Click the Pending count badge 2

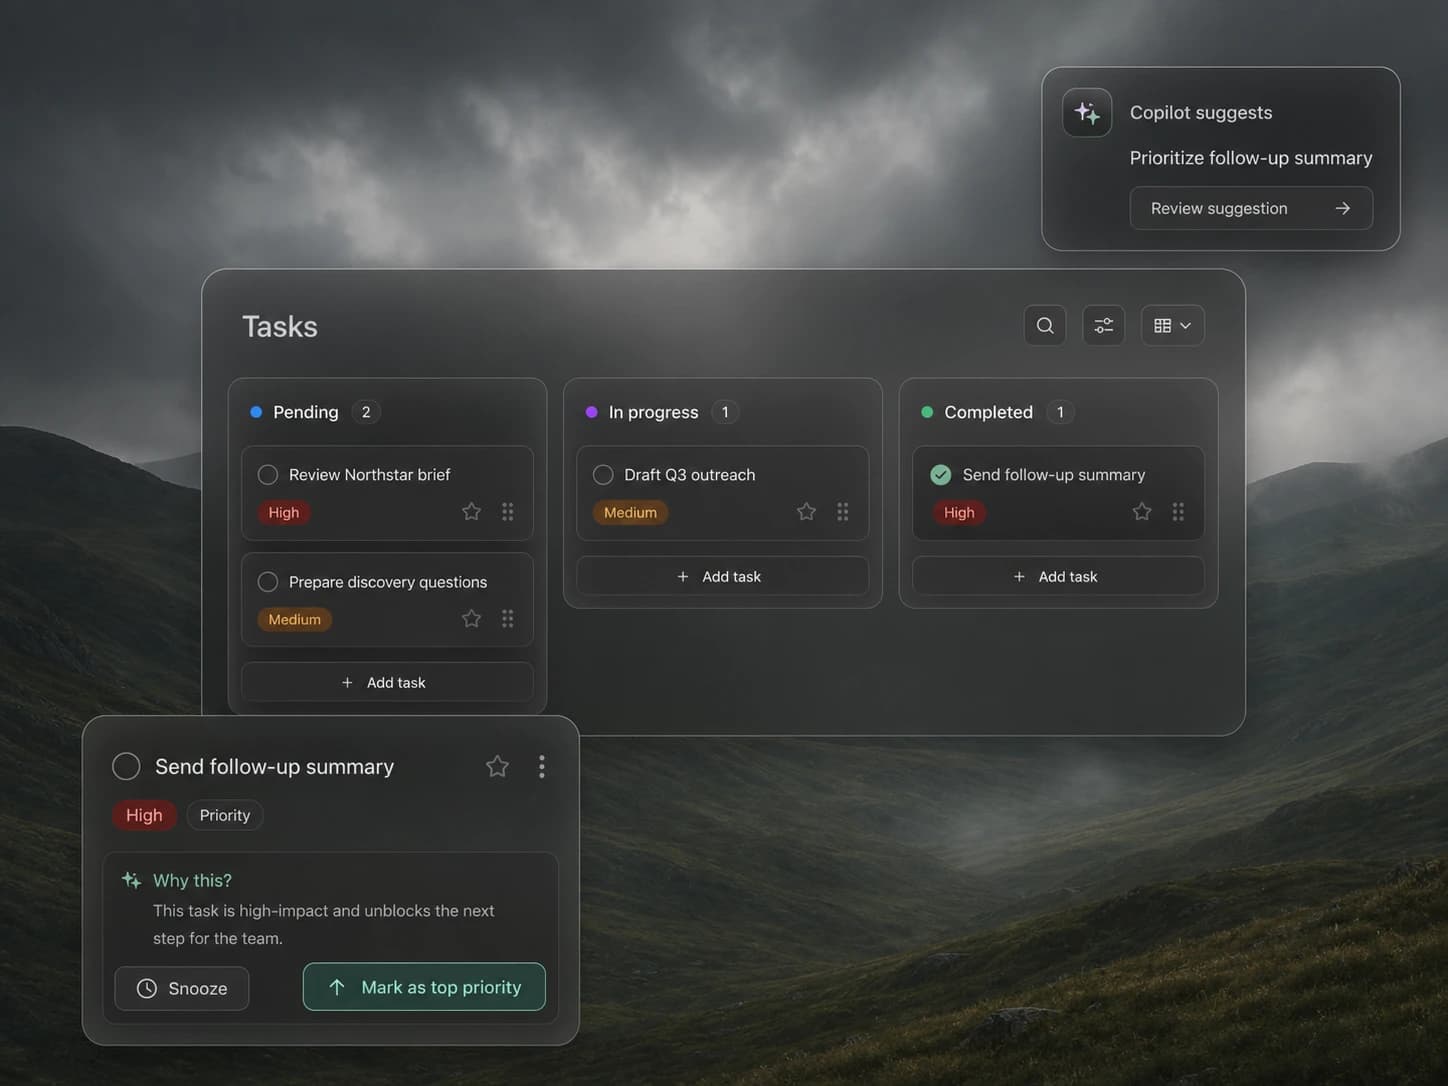tap(366, 412)
